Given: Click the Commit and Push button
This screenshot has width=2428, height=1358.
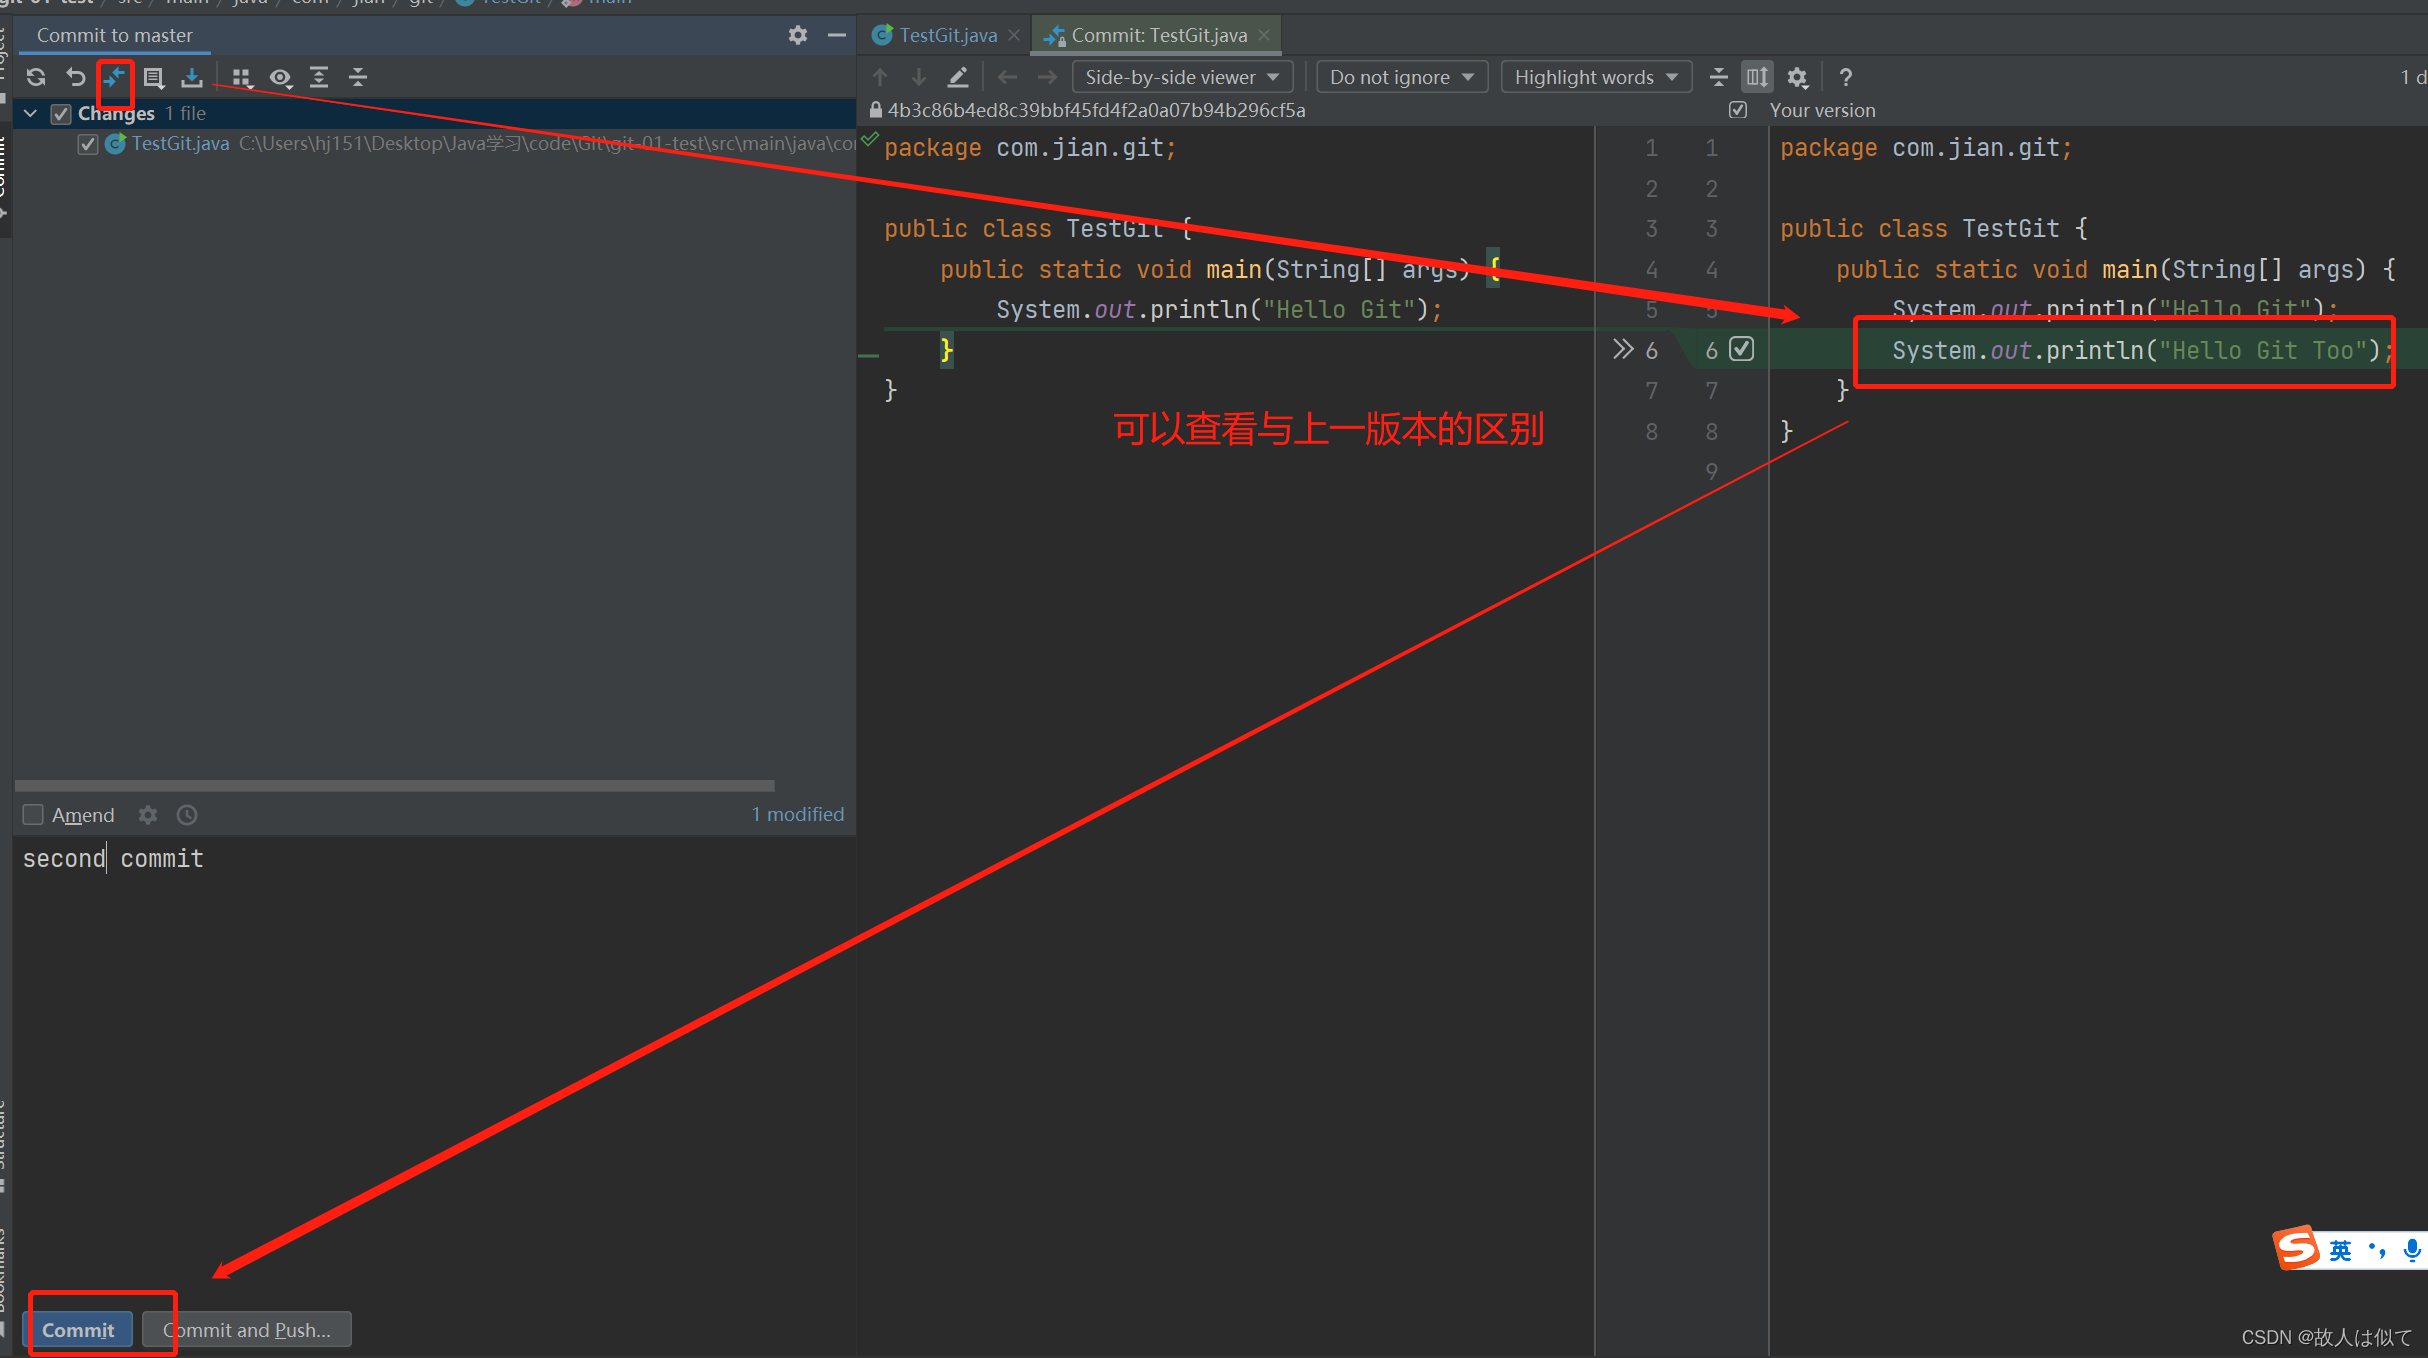Looking at the screenshot, I should 247,1330.
